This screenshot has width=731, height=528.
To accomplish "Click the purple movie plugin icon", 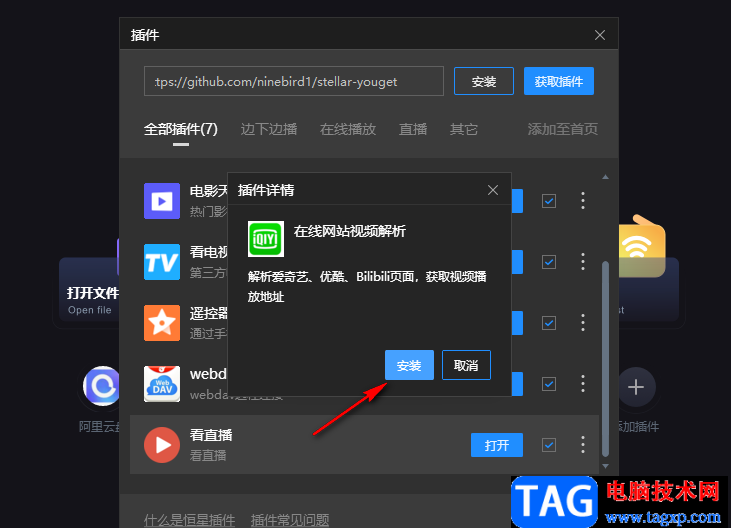I will (x=162, y=201).
